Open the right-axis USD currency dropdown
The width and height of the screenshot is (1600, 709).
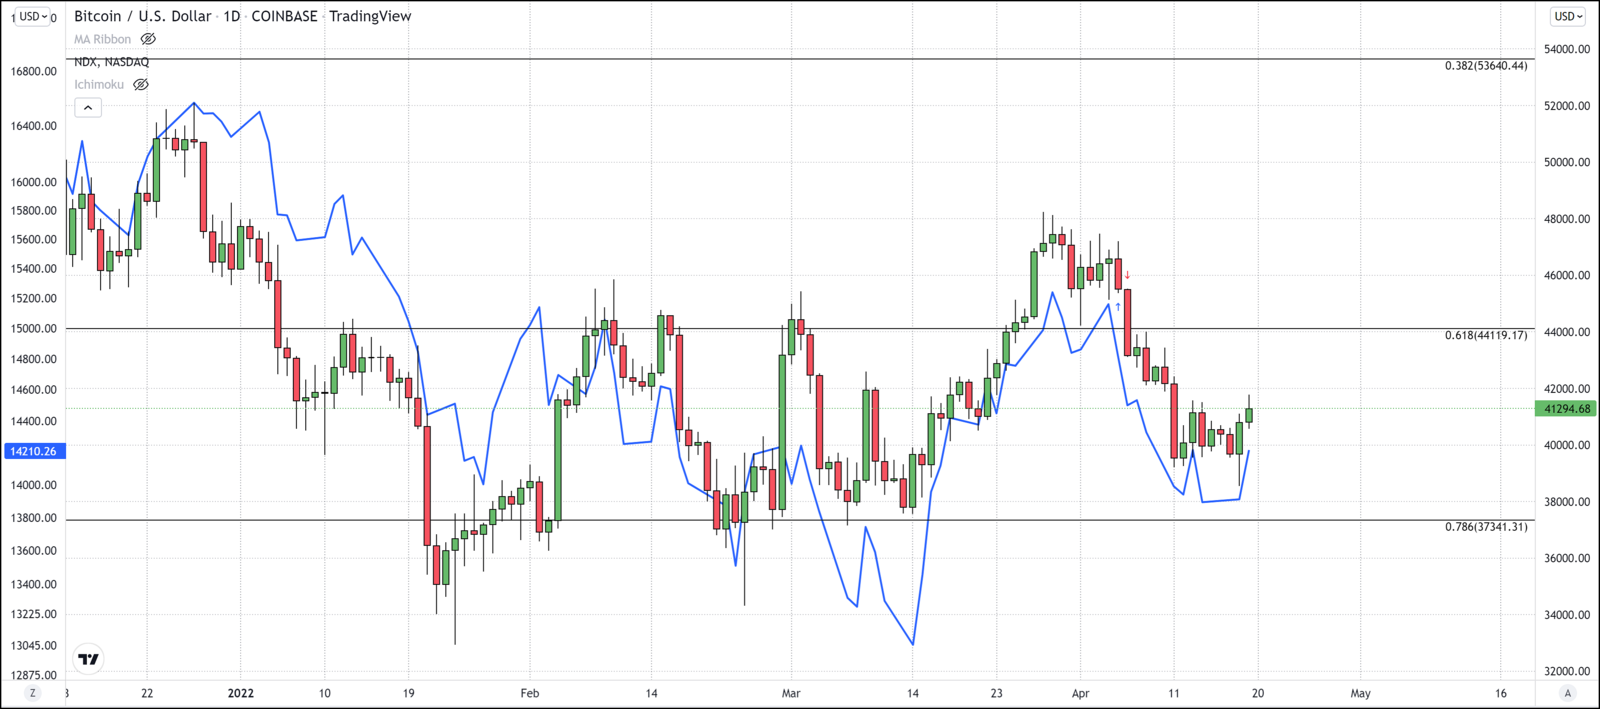pyautogui.click(x=1567, y=16)
